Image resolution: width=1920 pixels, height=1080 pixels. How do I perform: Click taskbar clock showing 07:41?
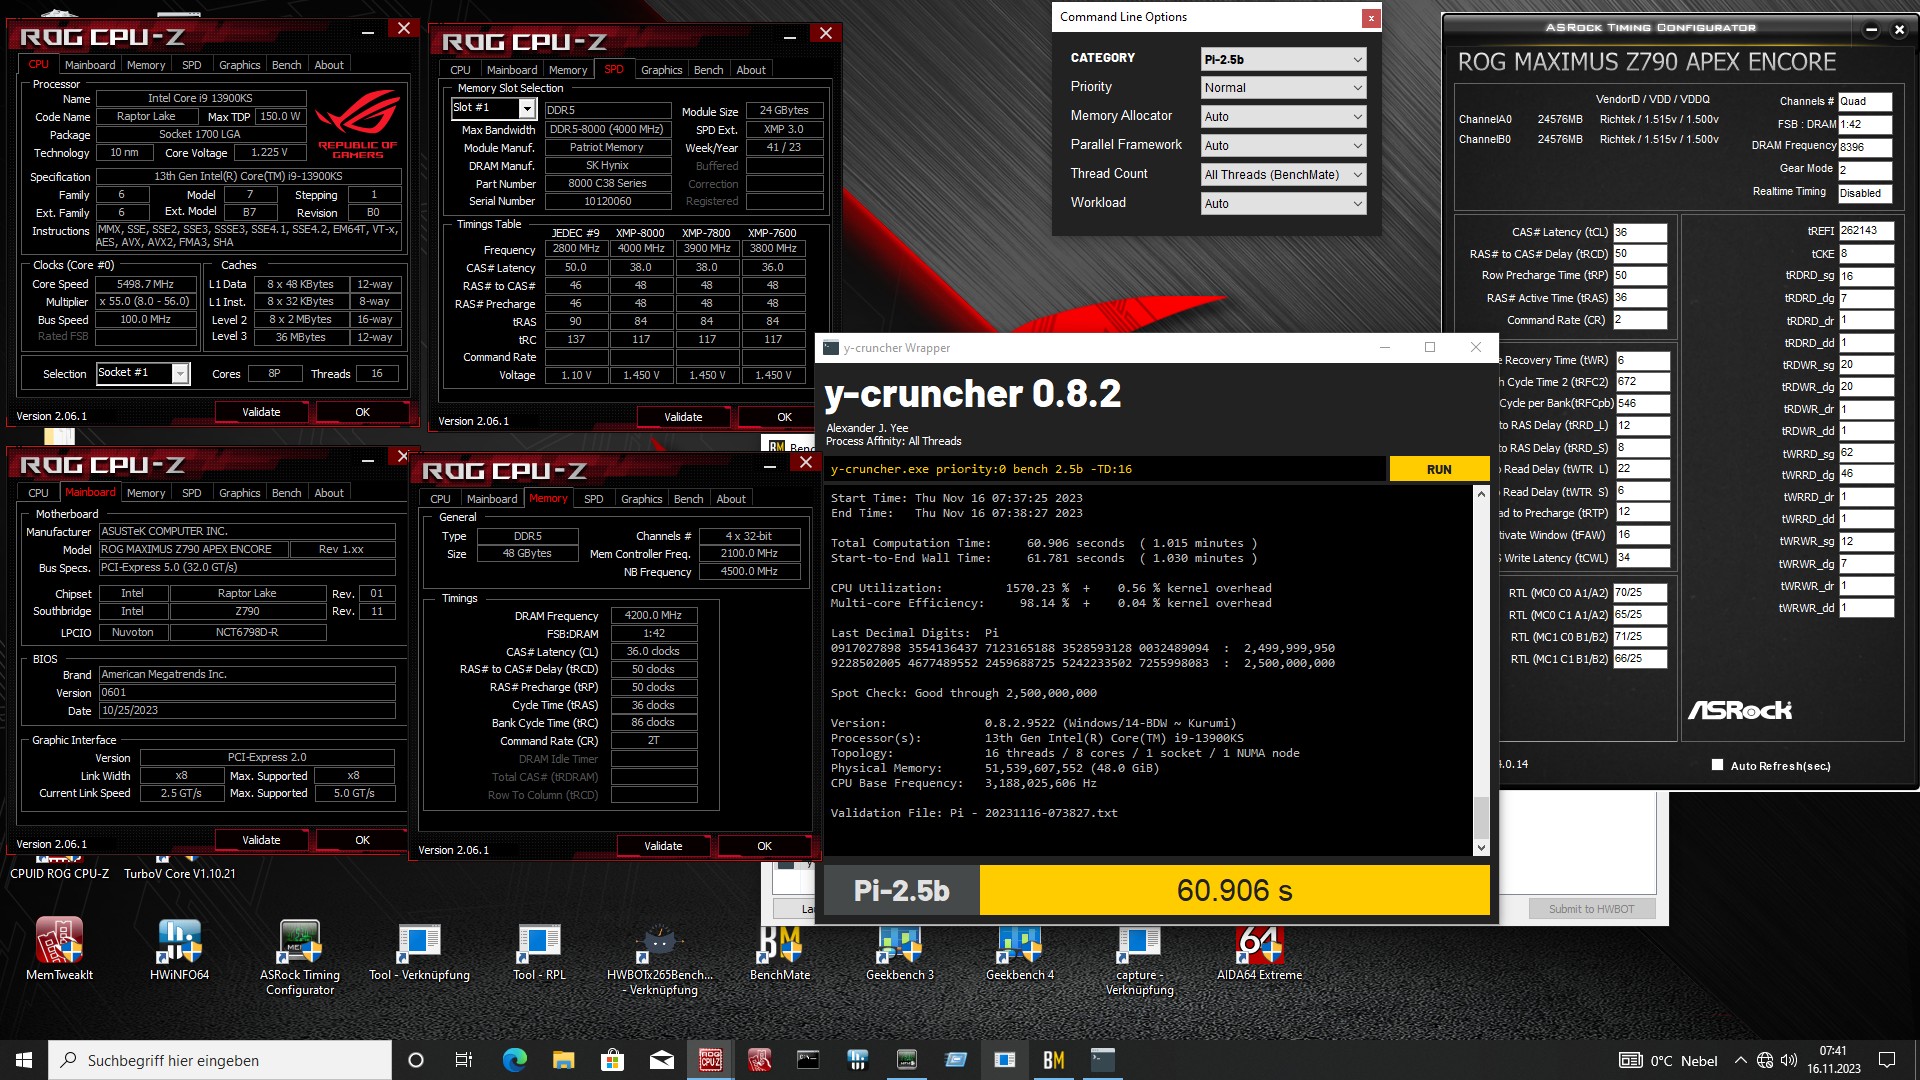coord(1833,1060)
